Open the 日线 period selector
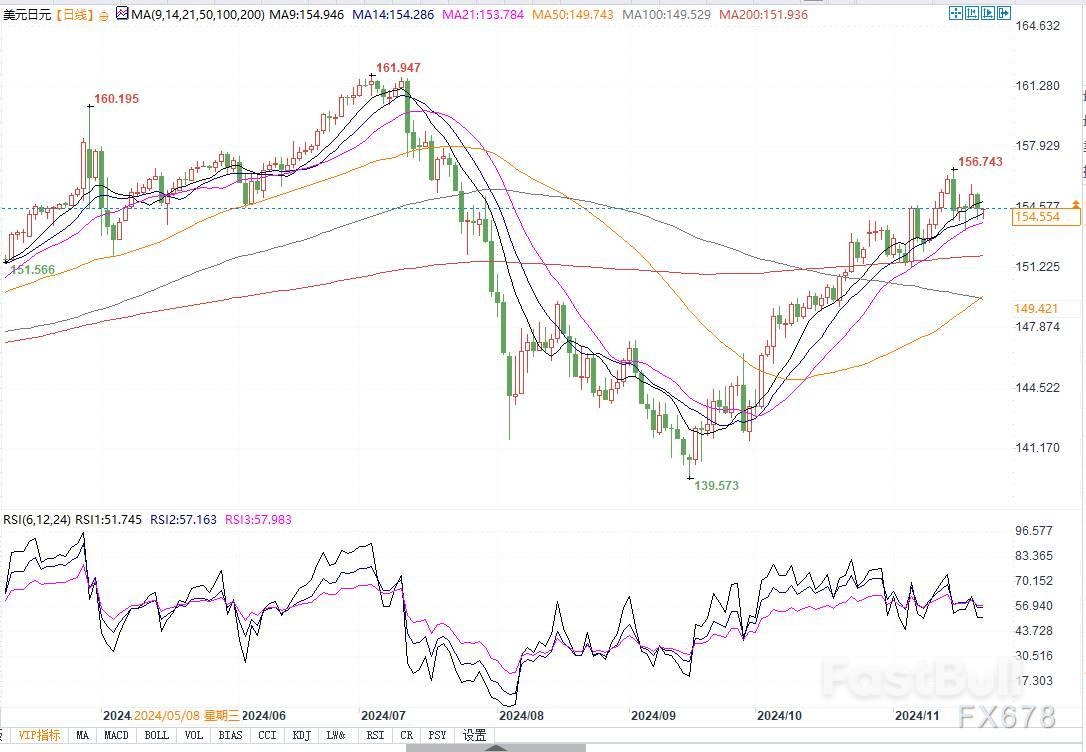The width and height of the screenshot is (1086, 752). [x=73, y=15]
